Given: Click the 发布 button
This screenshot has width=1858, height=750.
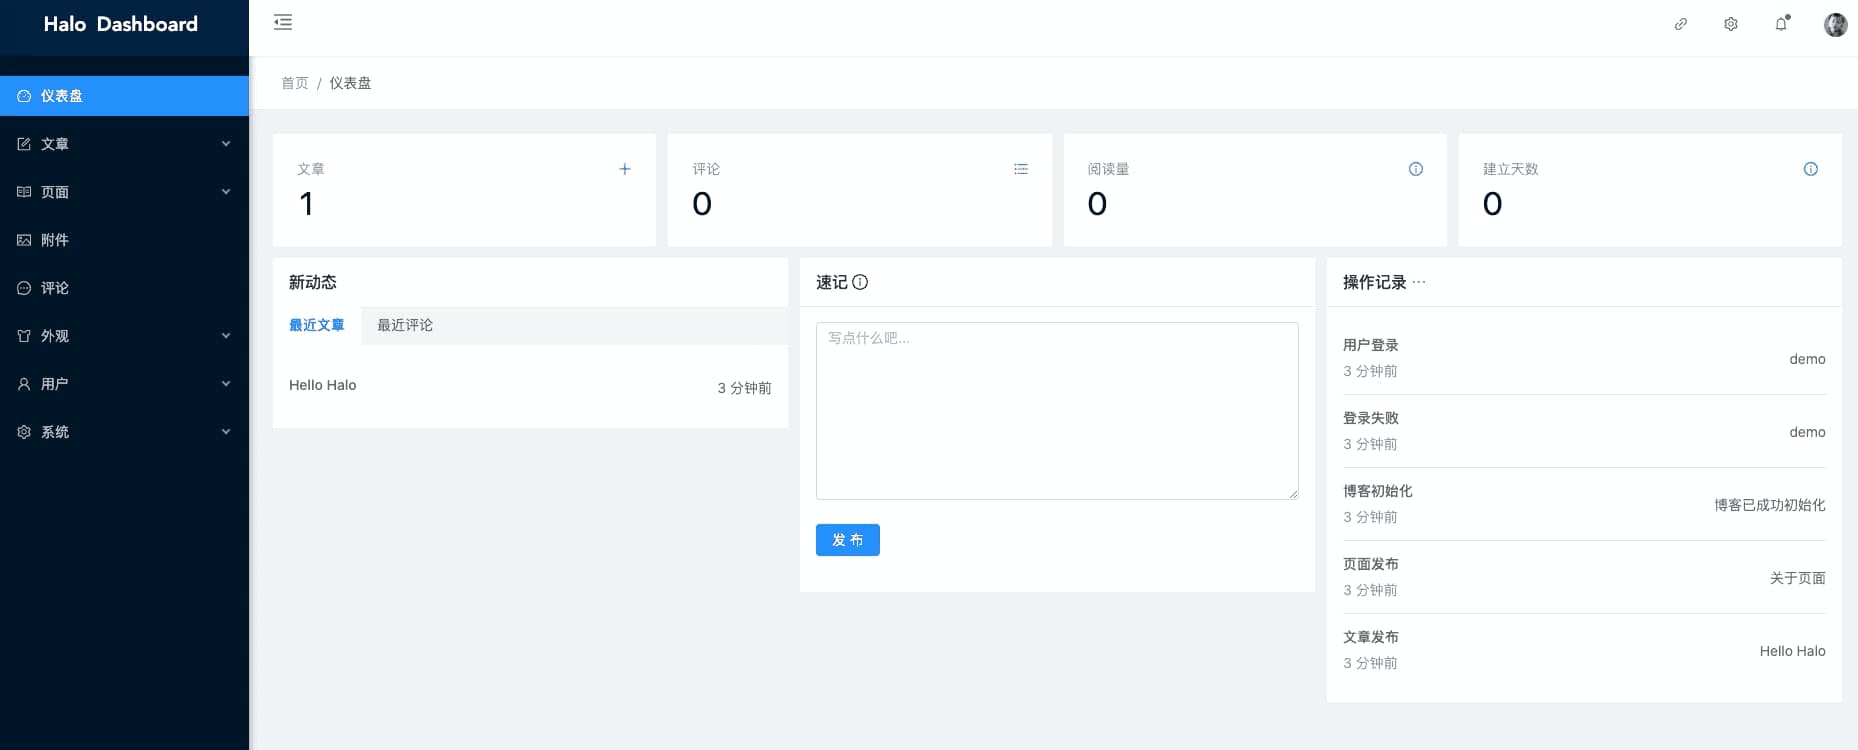Looking at the screenshot, I should point(848,540).
